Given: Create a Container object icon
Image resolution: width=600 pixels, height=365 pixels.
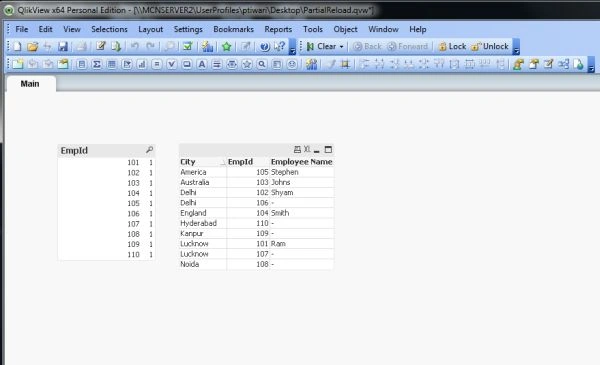Looking at the screenshot, I should (277, 64).
